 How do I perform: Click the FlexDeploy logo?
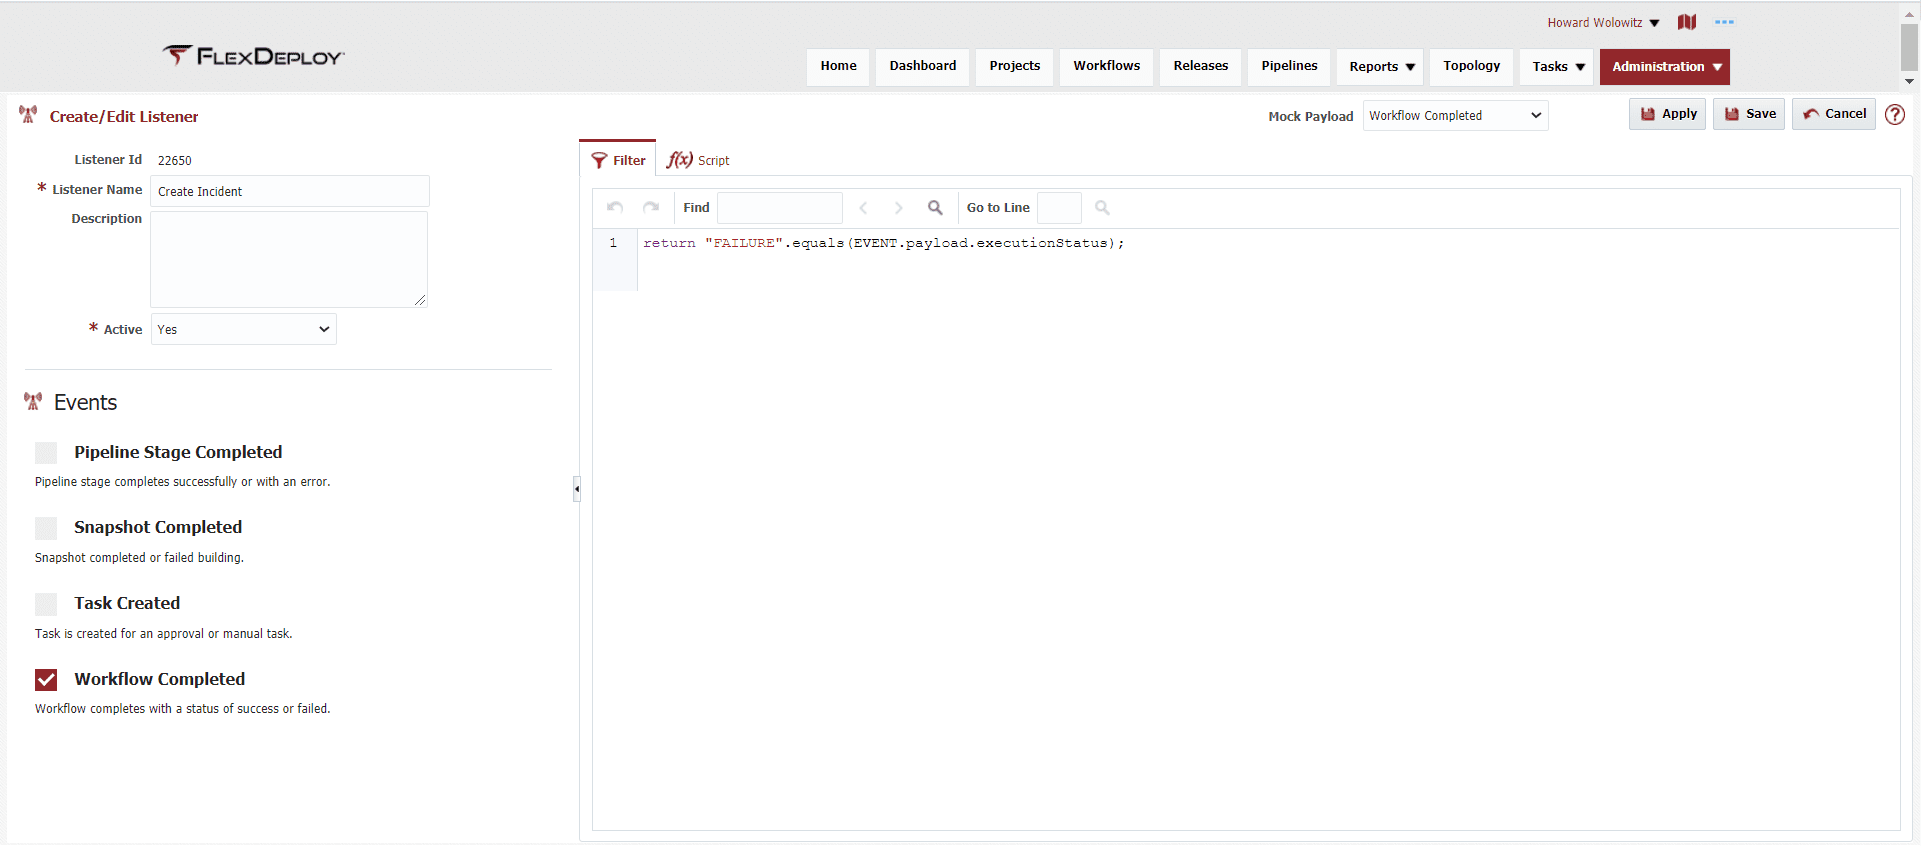253,56
